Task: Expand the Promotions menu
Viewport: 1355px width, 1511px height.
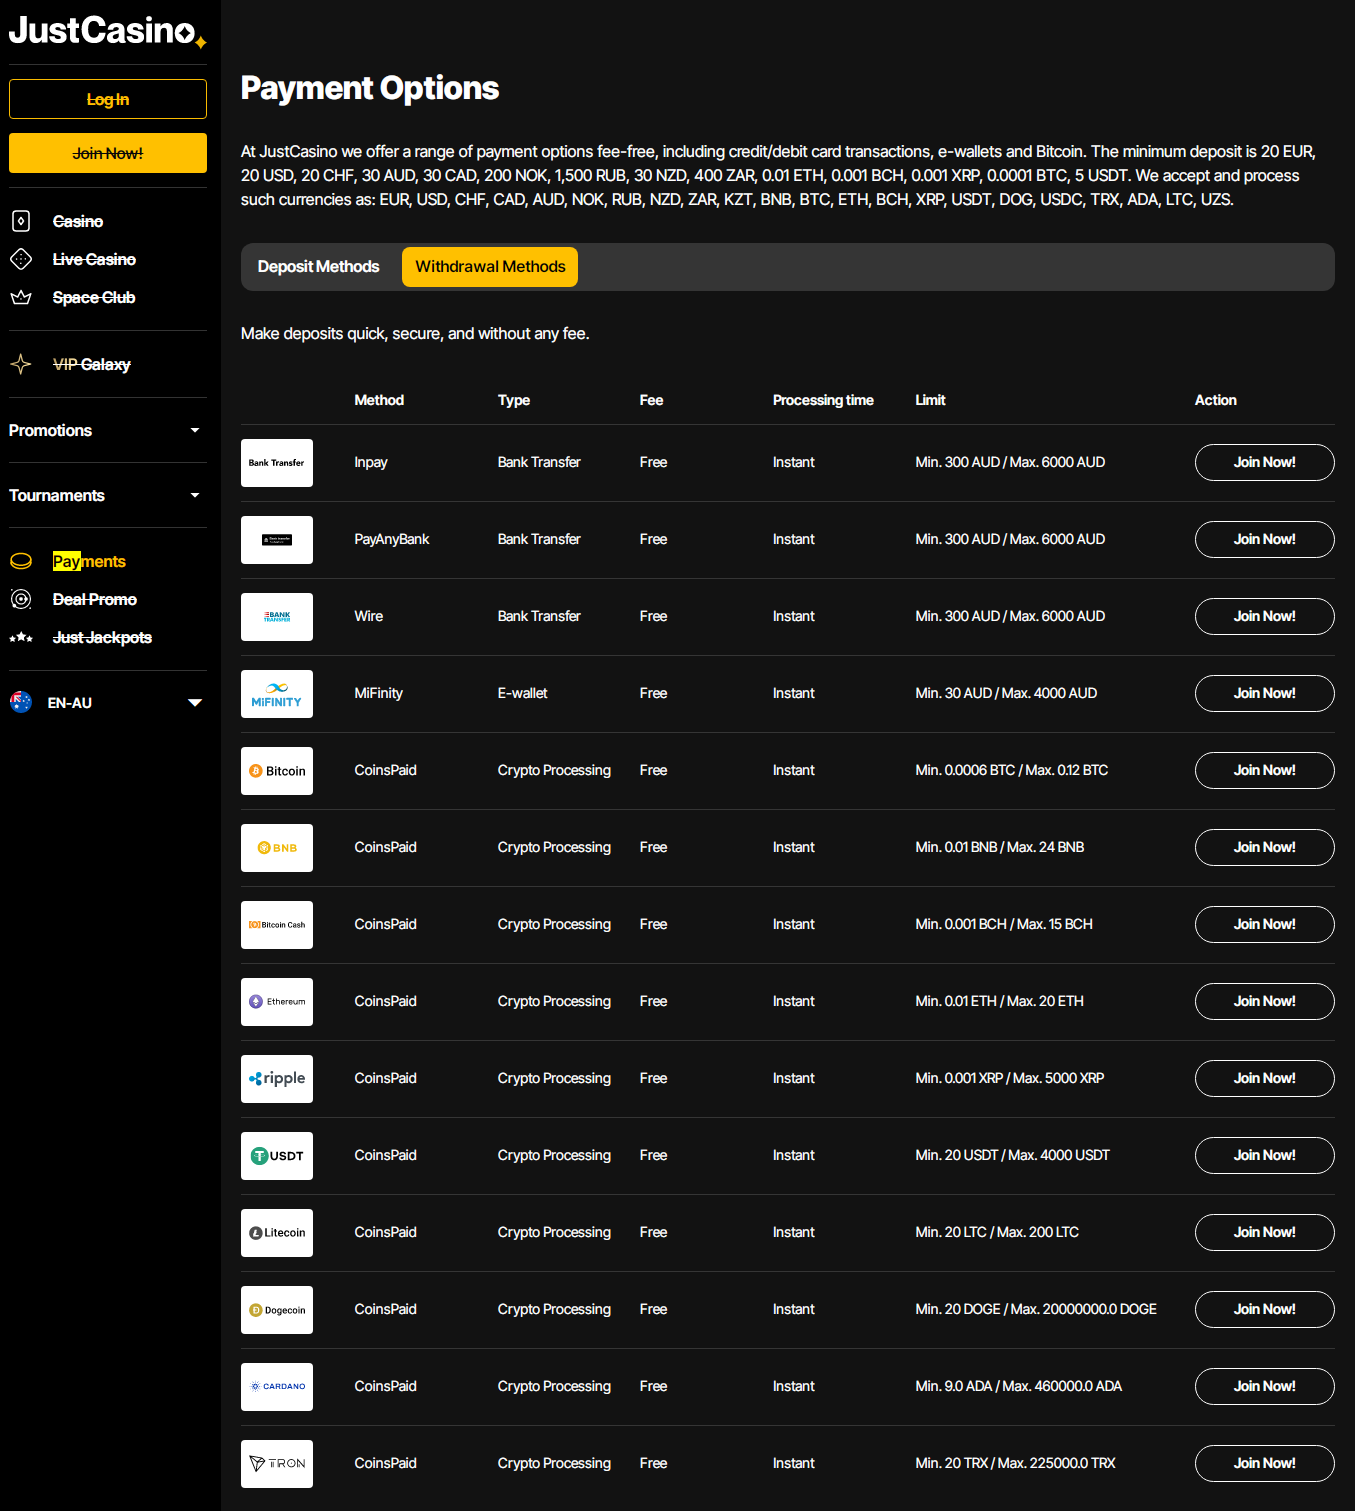Action: click(x=195, y=430)
